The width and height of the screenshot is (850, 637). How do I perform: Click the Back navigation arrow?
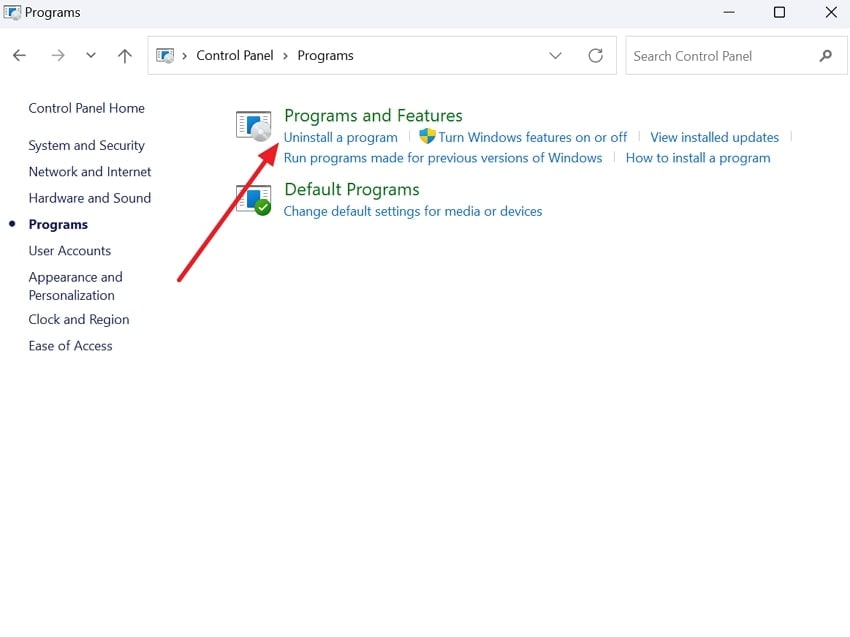coord(20,55)
